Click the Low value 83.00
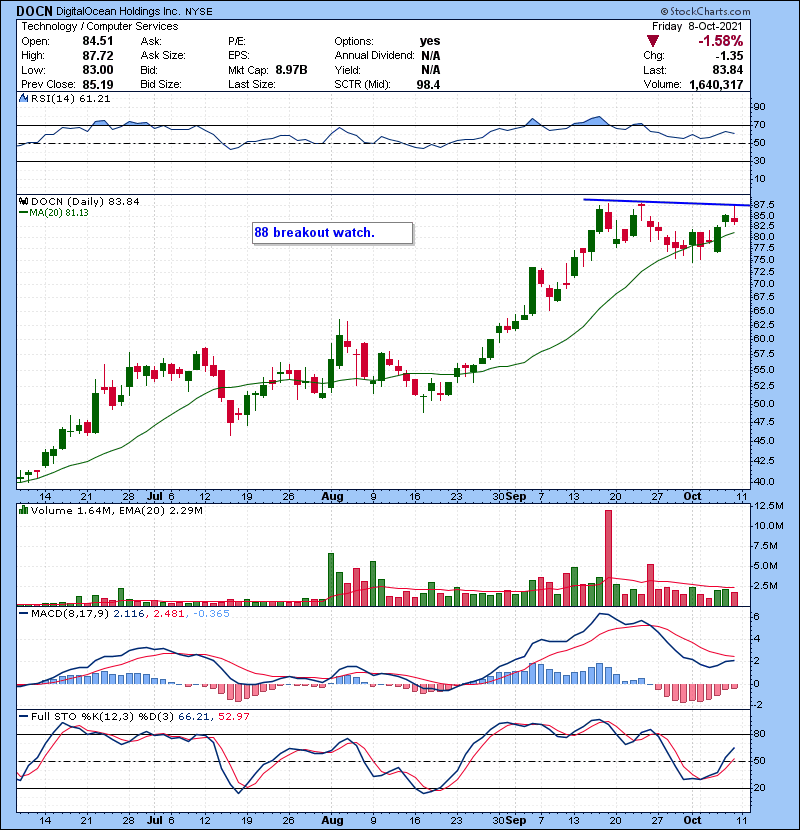The image size is (800, 830). click(x=97, y=70)
